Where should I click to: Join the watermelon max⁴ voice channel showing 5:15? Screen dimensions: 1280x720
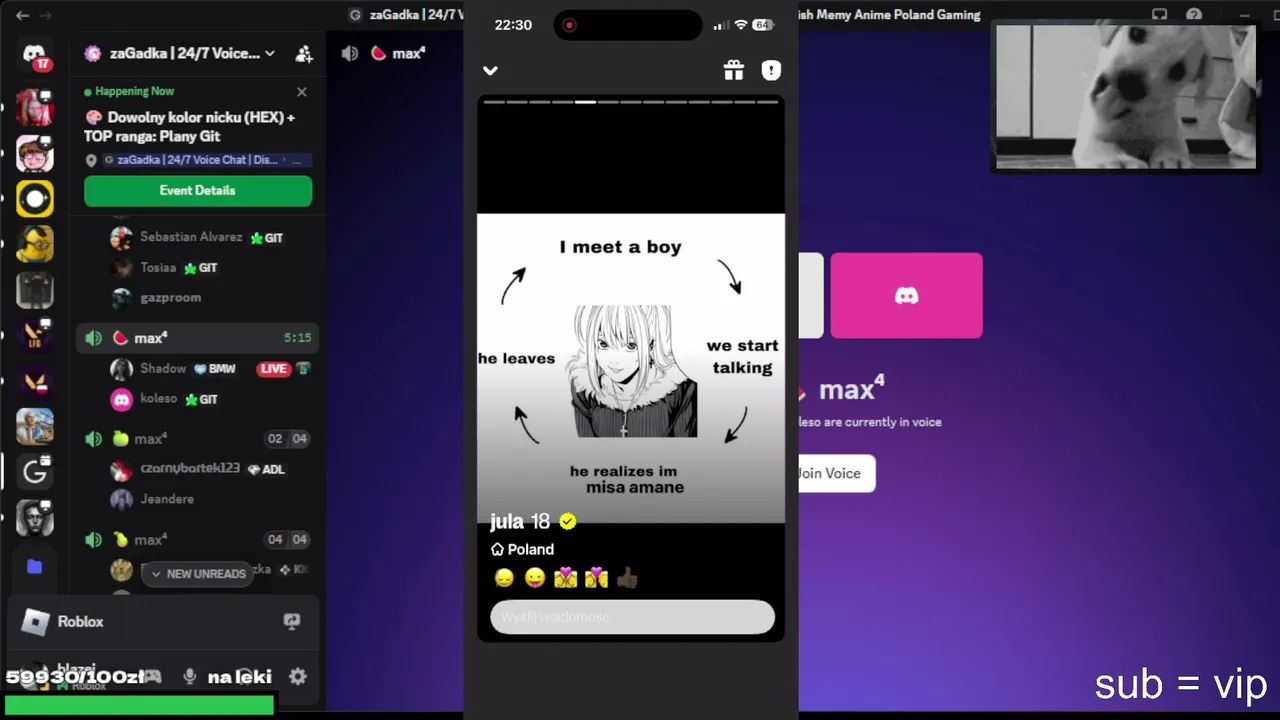pyautogui.click(x=197, y=338)
